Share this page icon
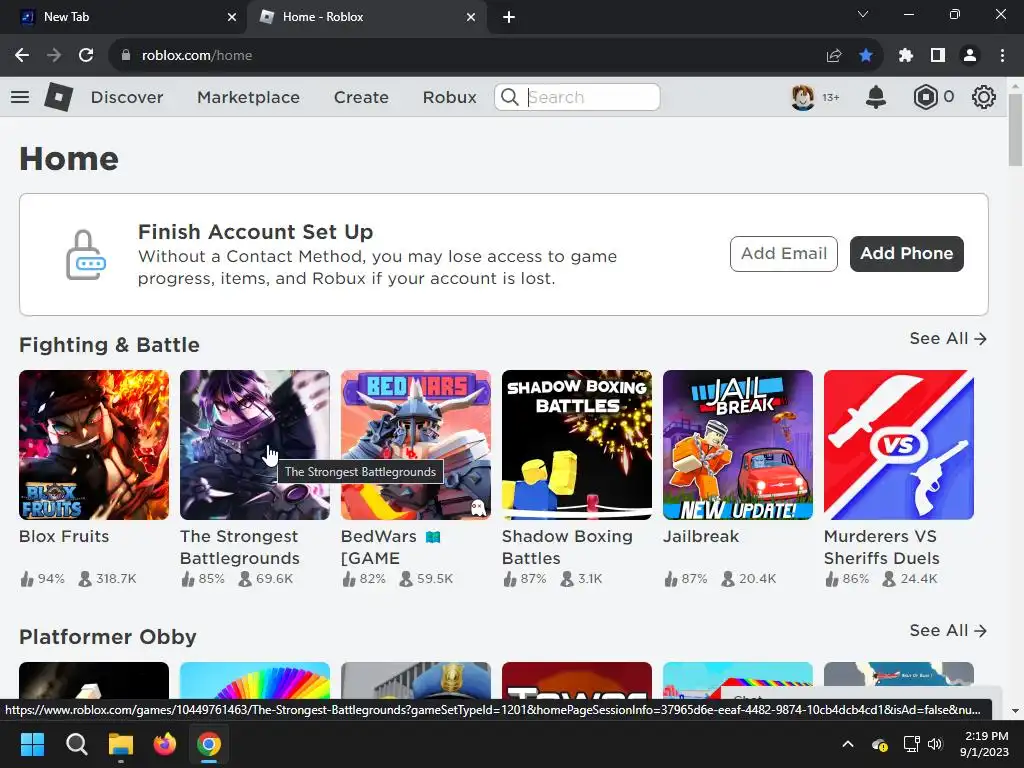 834,56
